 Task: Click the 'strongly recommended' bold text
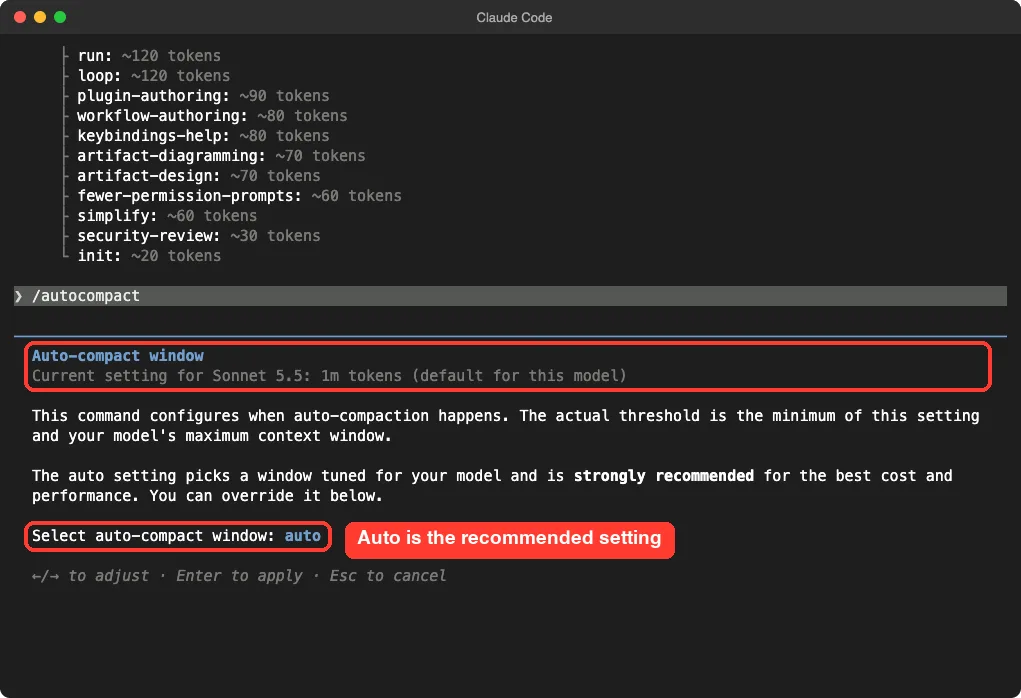coord(664,476)
